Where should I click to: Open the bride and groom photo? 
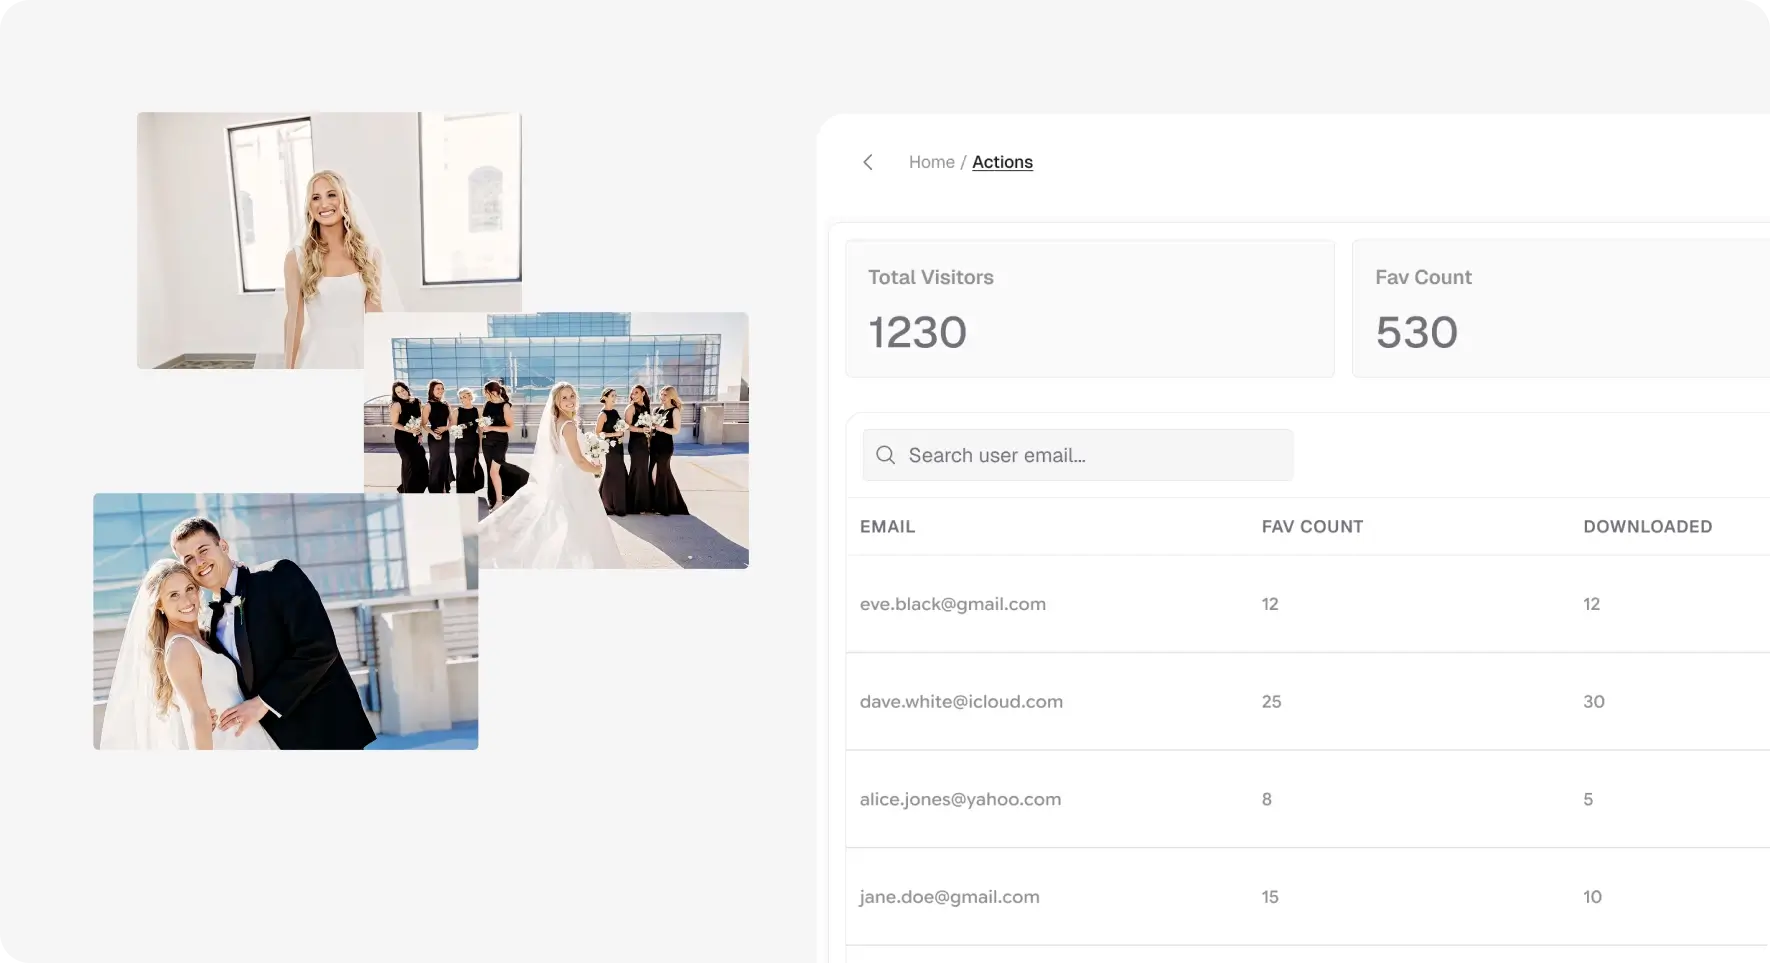(285, 621)
